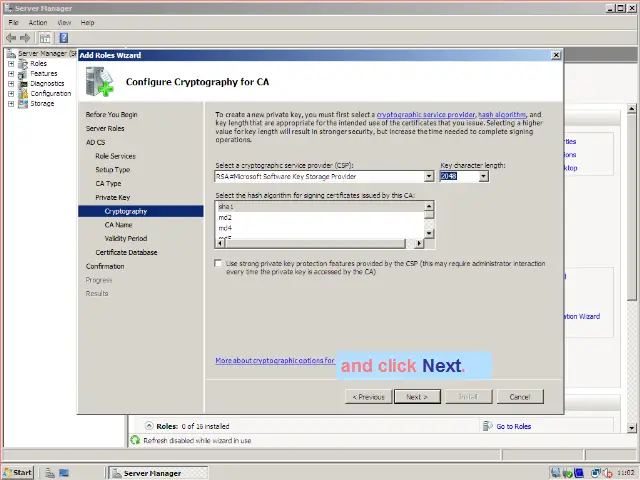
Task: Open the Action menu
Action: (38, 22)
